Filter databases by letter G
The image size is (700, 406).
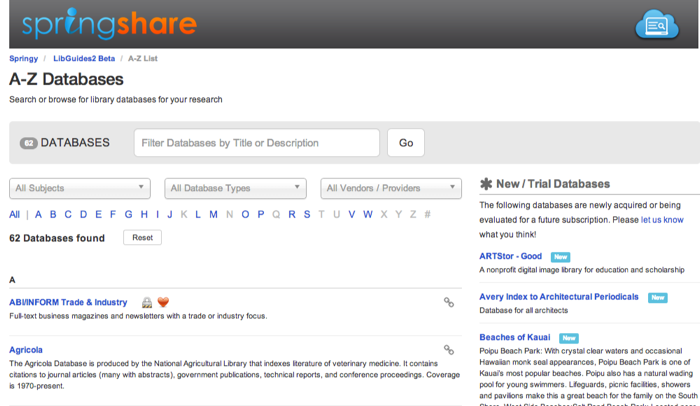coord(129,214)
